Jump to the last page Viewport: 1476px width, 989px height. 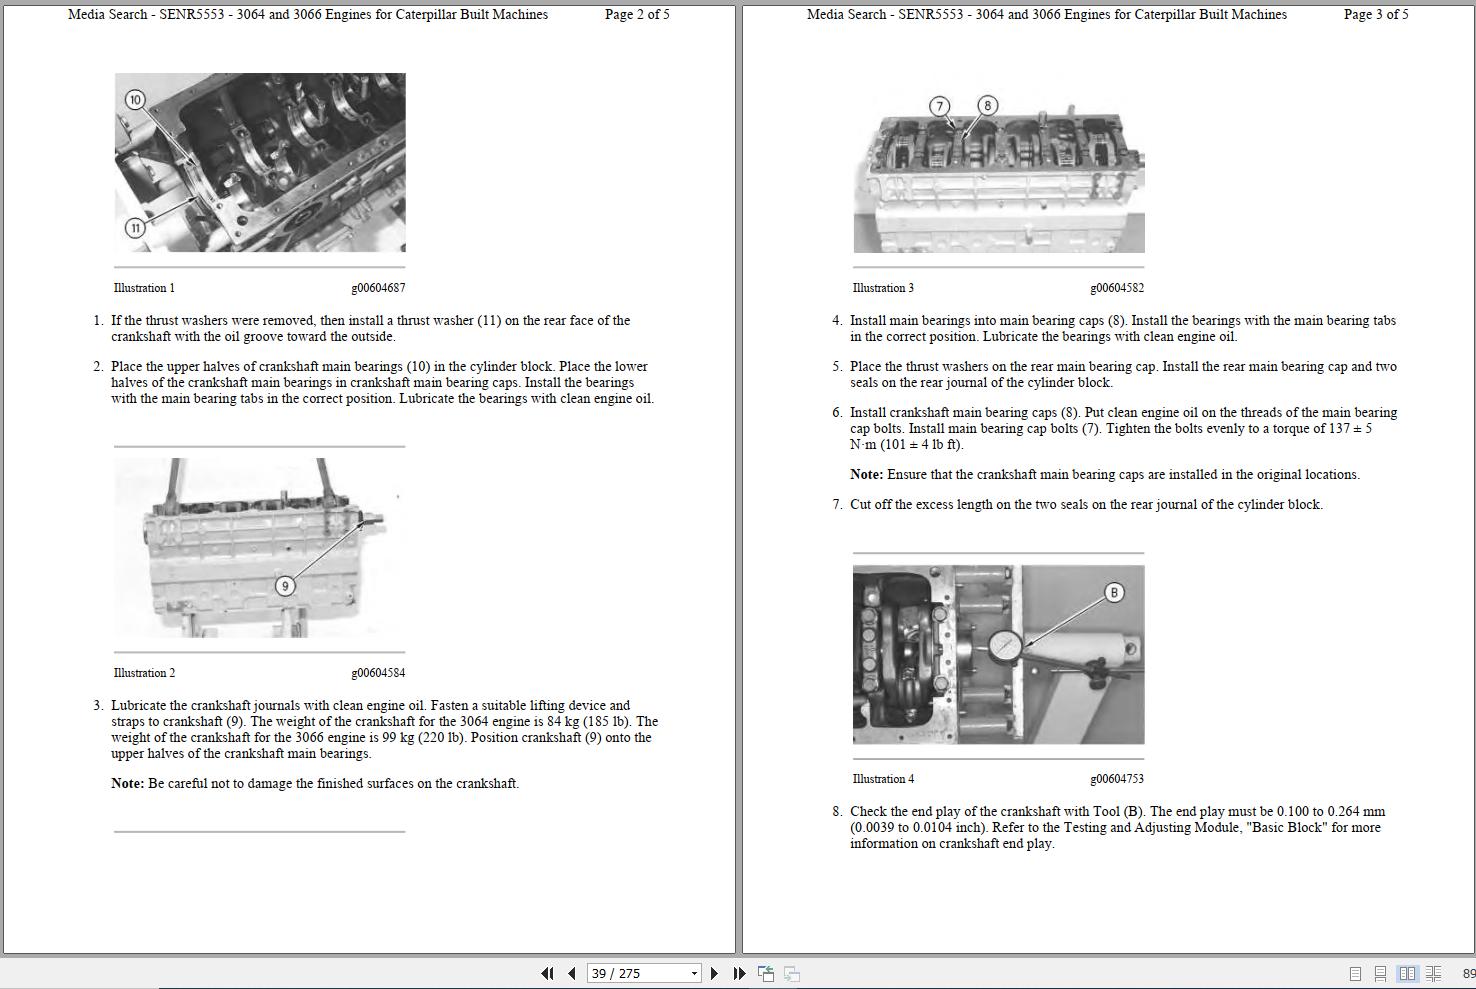738,972
